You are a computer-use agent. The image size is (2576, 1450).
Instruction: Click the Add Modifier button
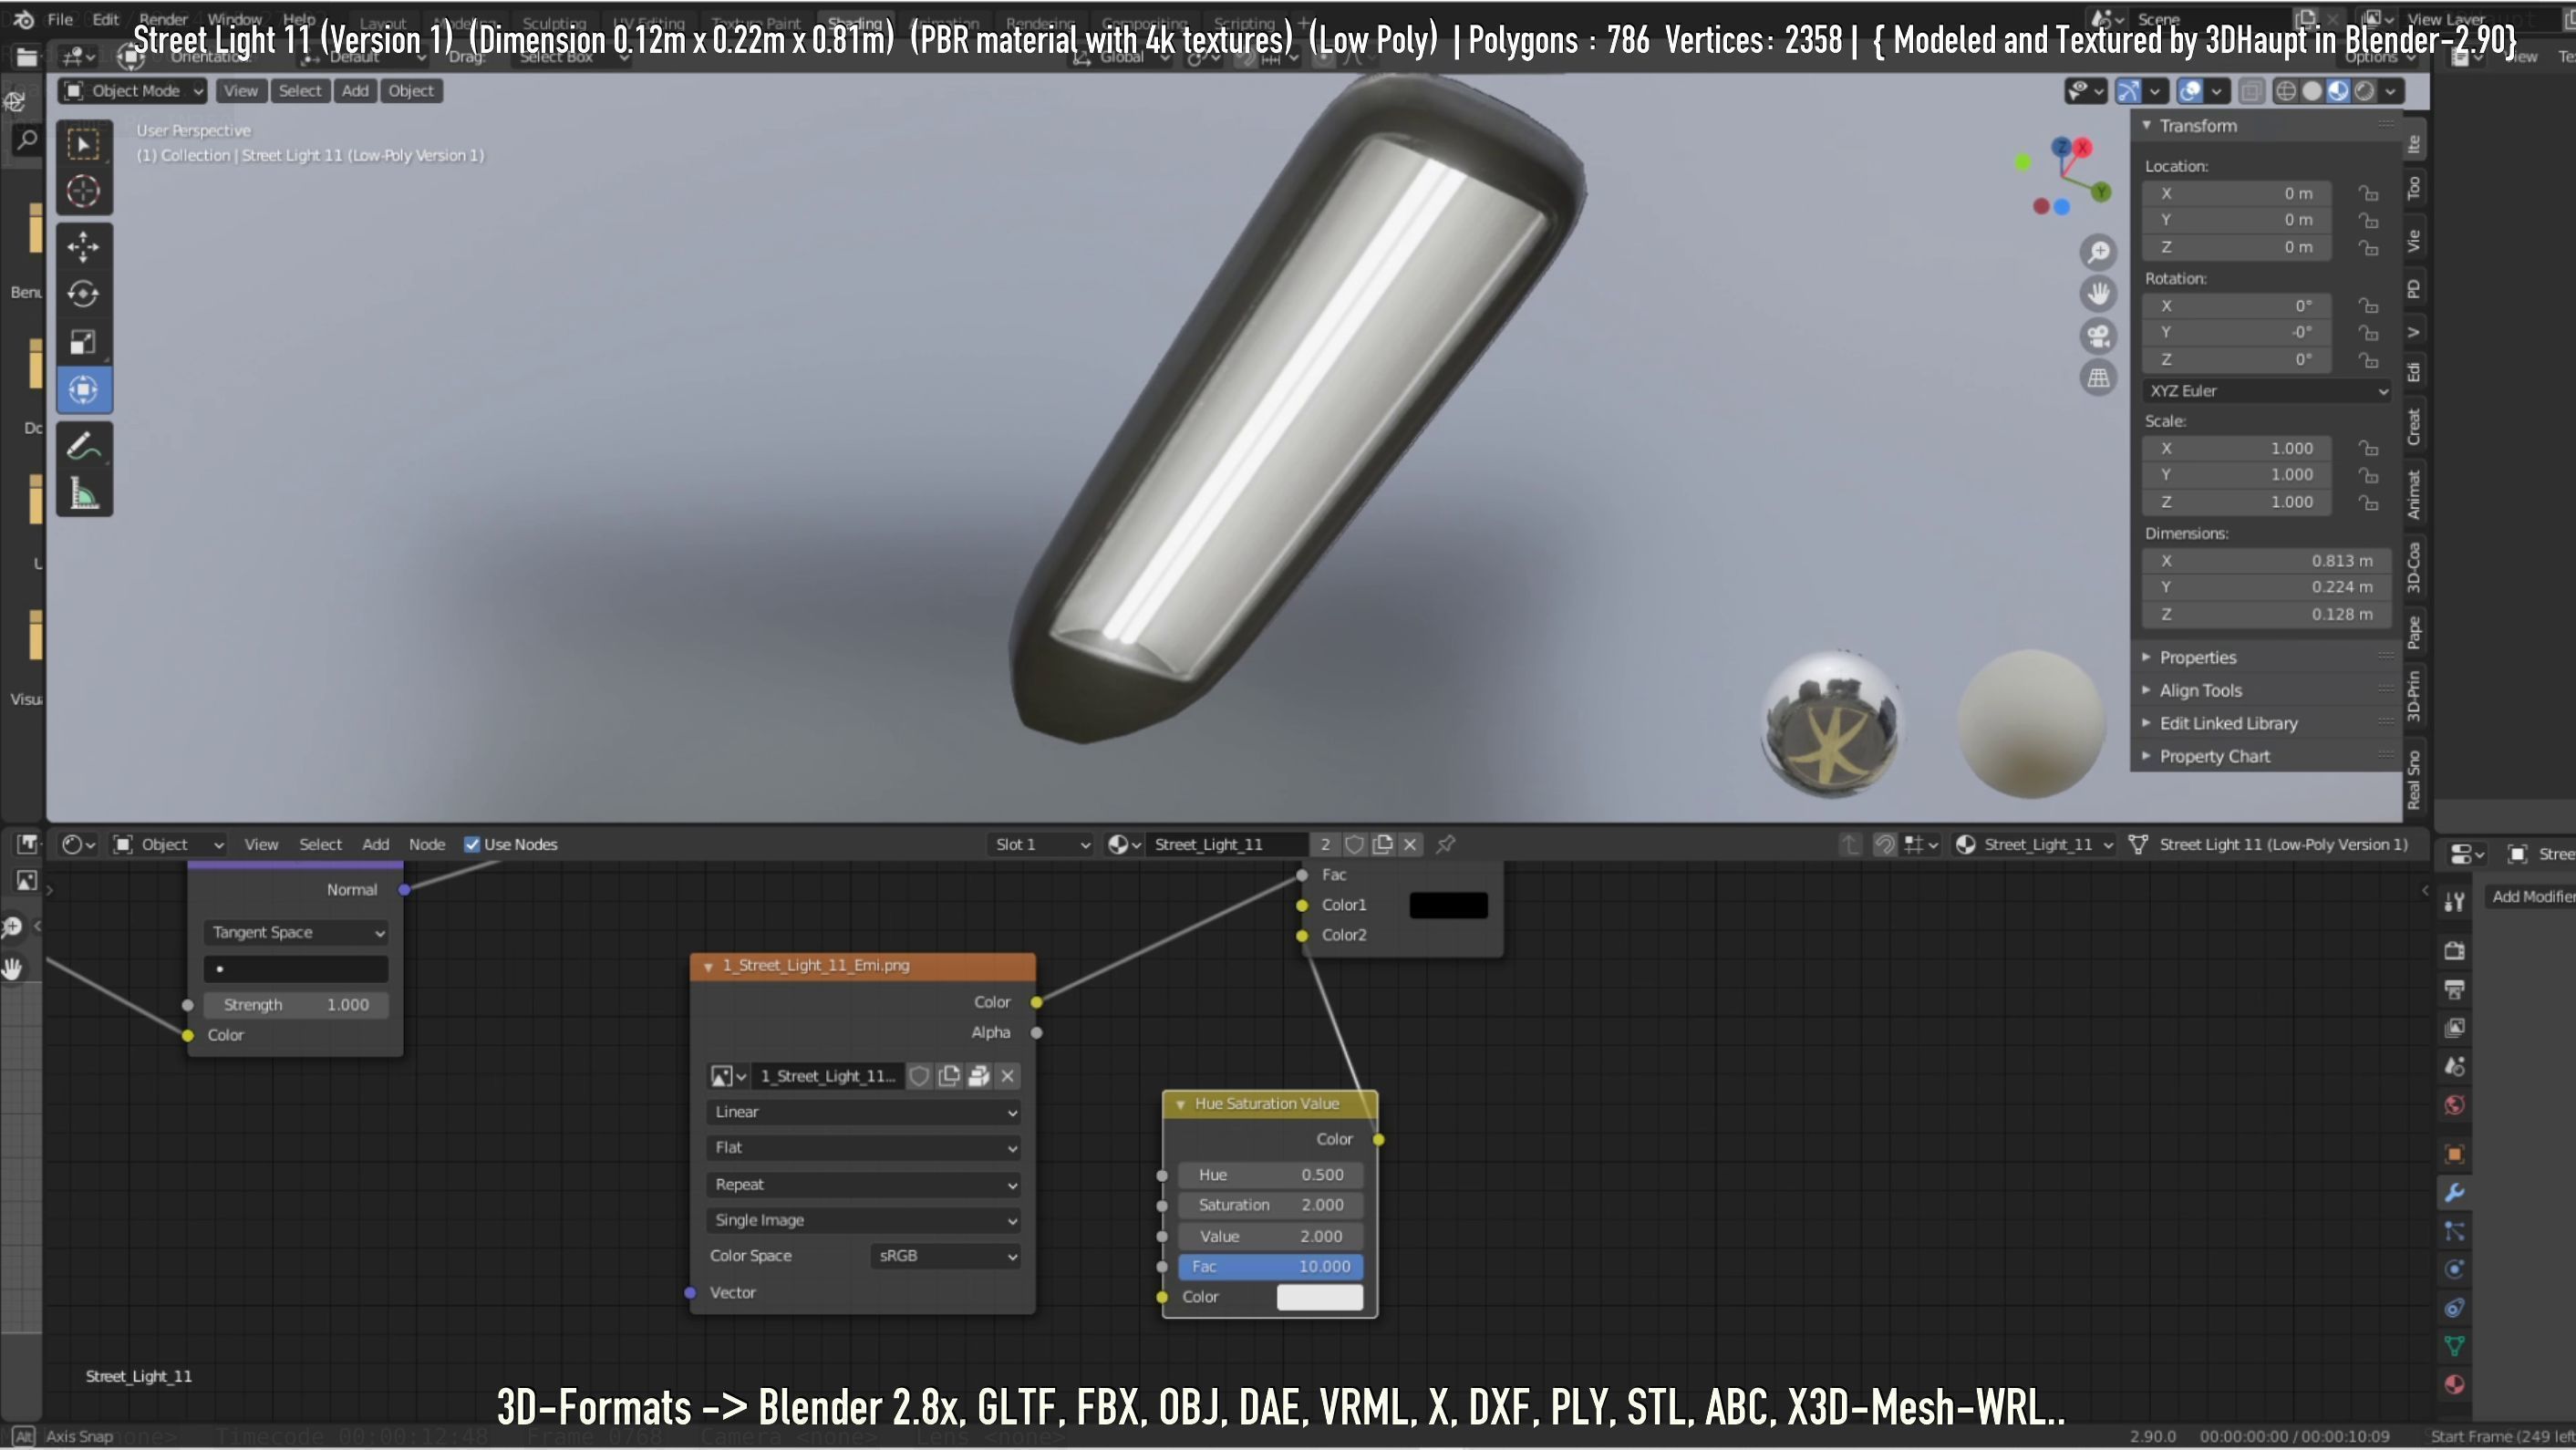(2531, 896)
